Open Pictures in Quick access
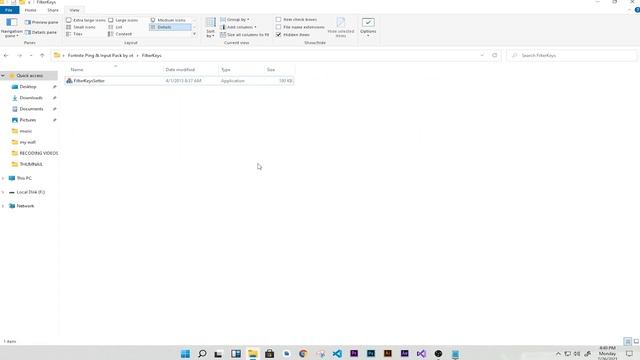Screen dimensions: 640x360 (28, 120)
